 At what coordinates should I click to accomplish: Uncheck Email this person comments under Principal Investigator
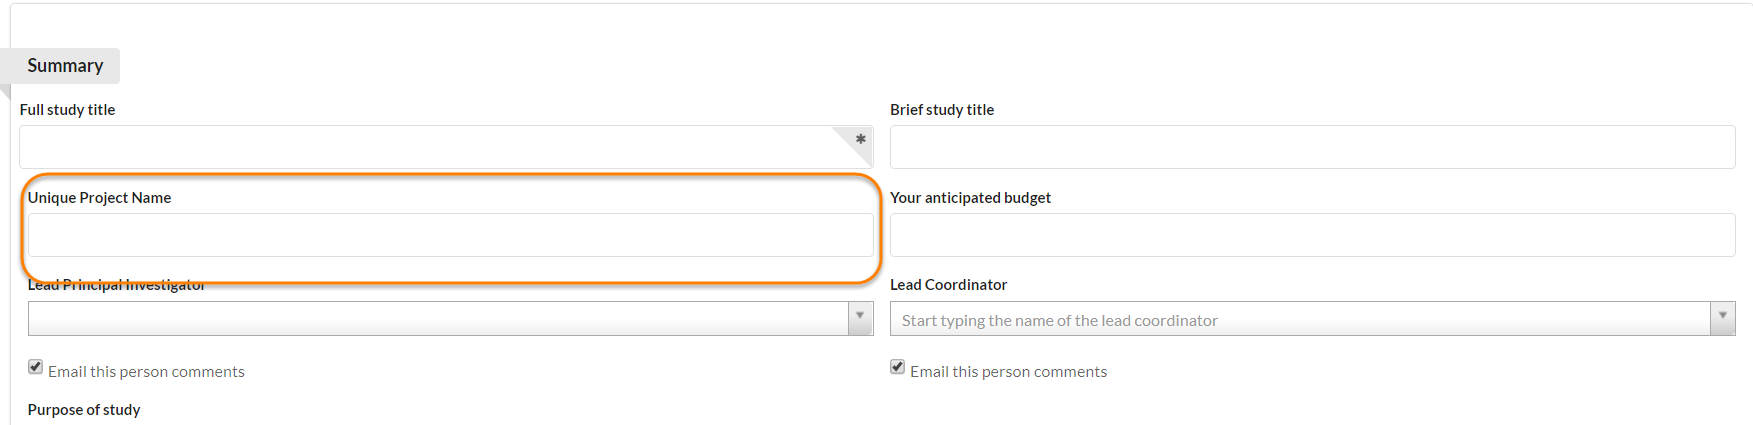(36, 367)
